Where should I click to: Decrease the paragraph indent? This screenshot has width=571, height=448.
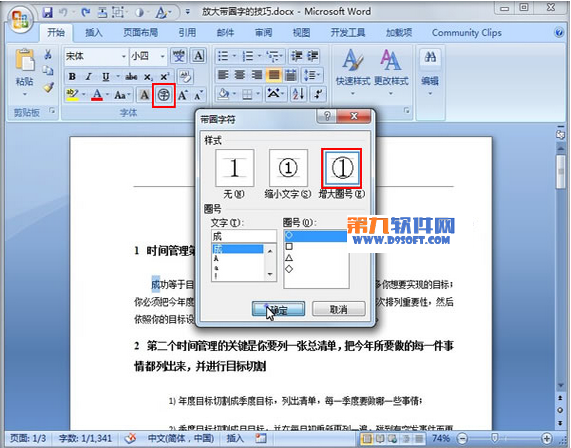click(x=297, y=56)
